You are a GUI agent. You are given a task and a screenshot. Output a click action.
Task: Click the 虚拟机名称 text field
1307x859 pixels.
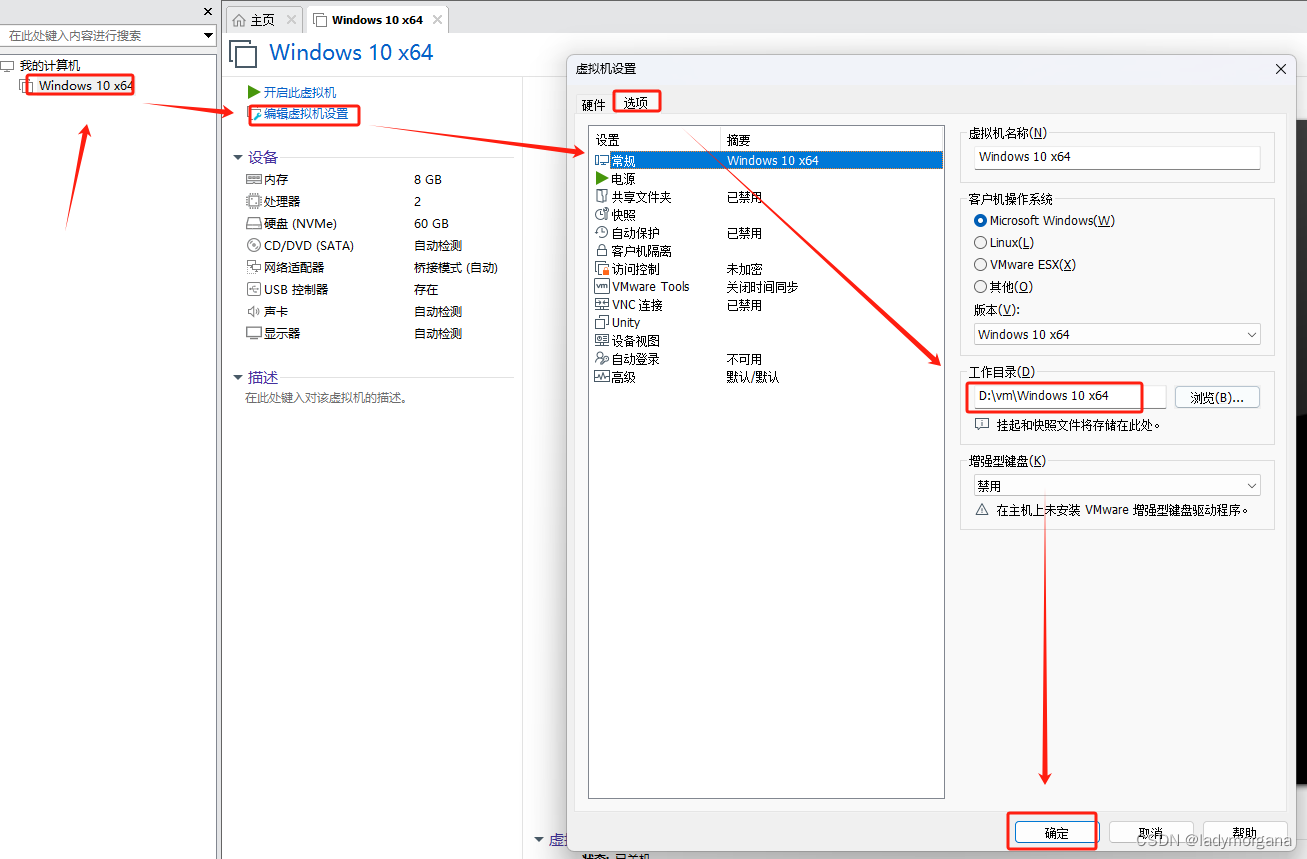pos(1117,157)
